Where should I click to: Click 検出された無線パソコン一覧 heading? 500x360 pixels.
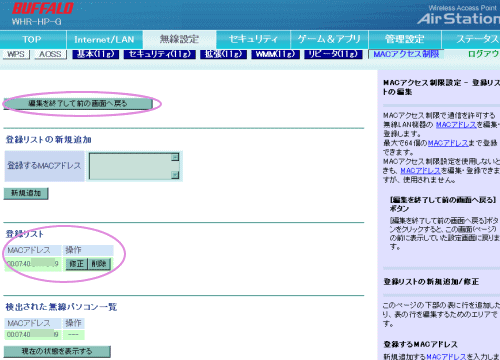(61, 307)
